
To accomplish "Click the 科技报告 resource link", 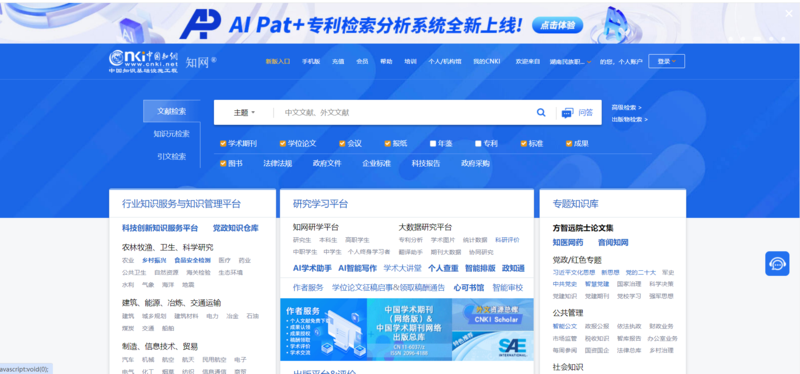I will [426, 164].
